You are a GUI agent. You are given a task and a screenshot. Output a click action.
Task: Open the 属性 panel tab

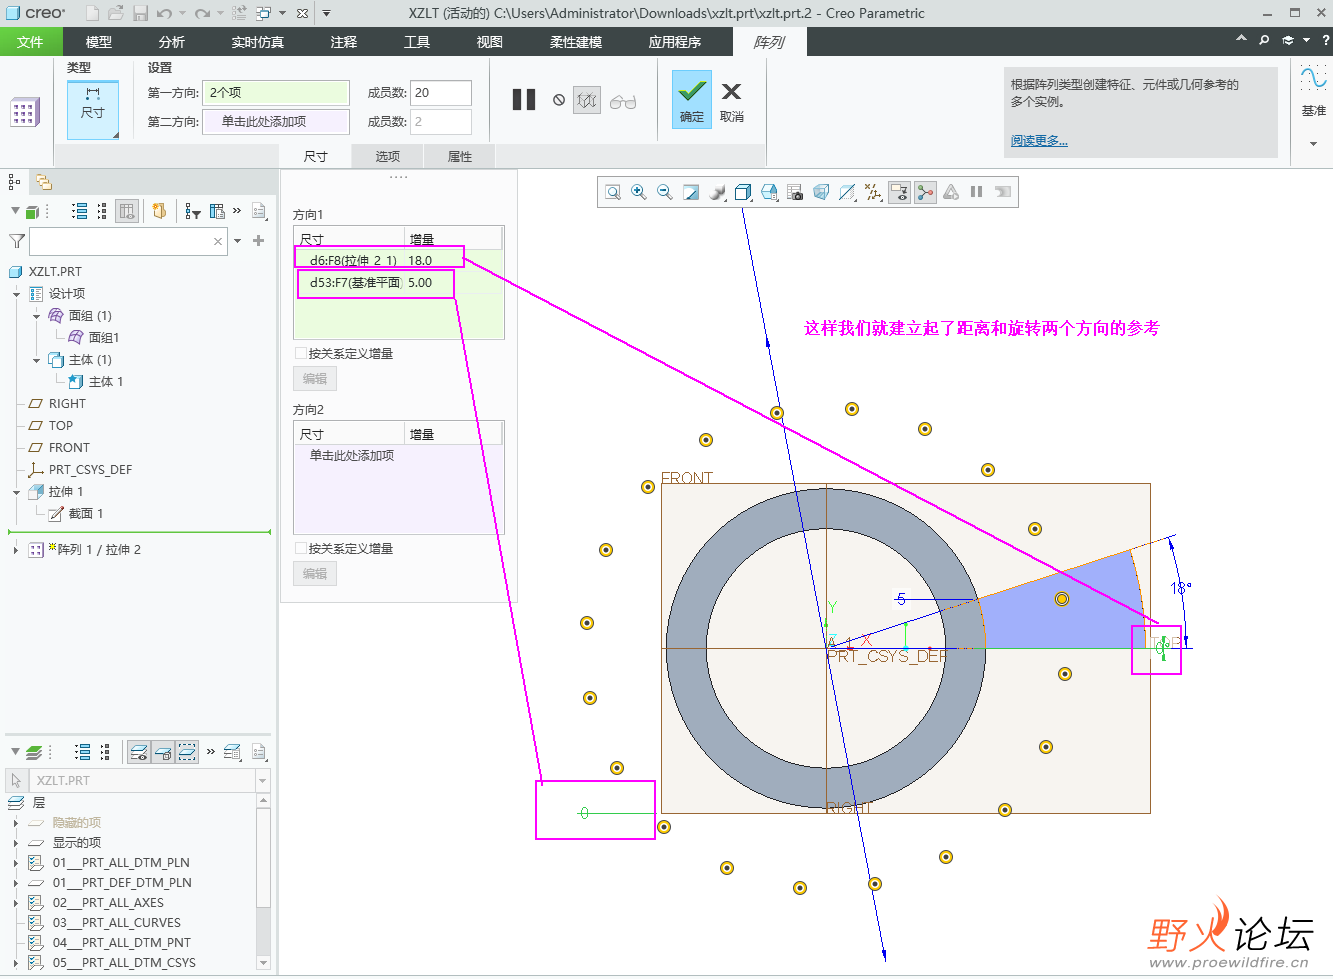[460, 156]
